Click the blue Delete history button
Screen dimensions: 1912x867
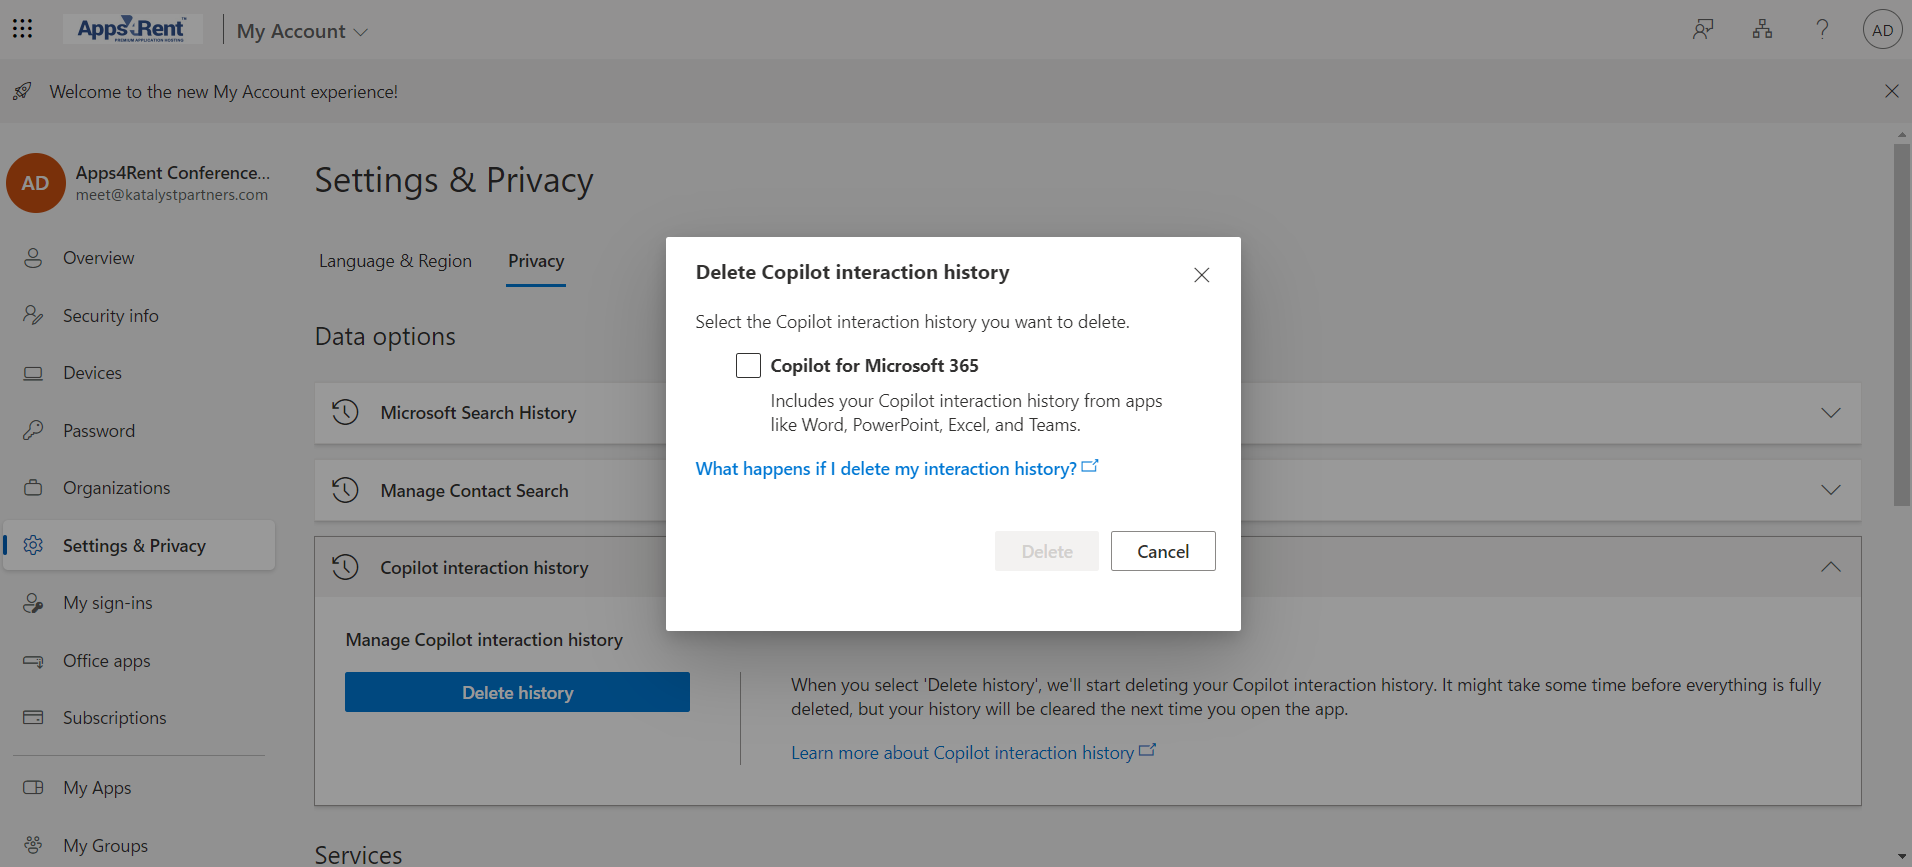pos(517,692)
